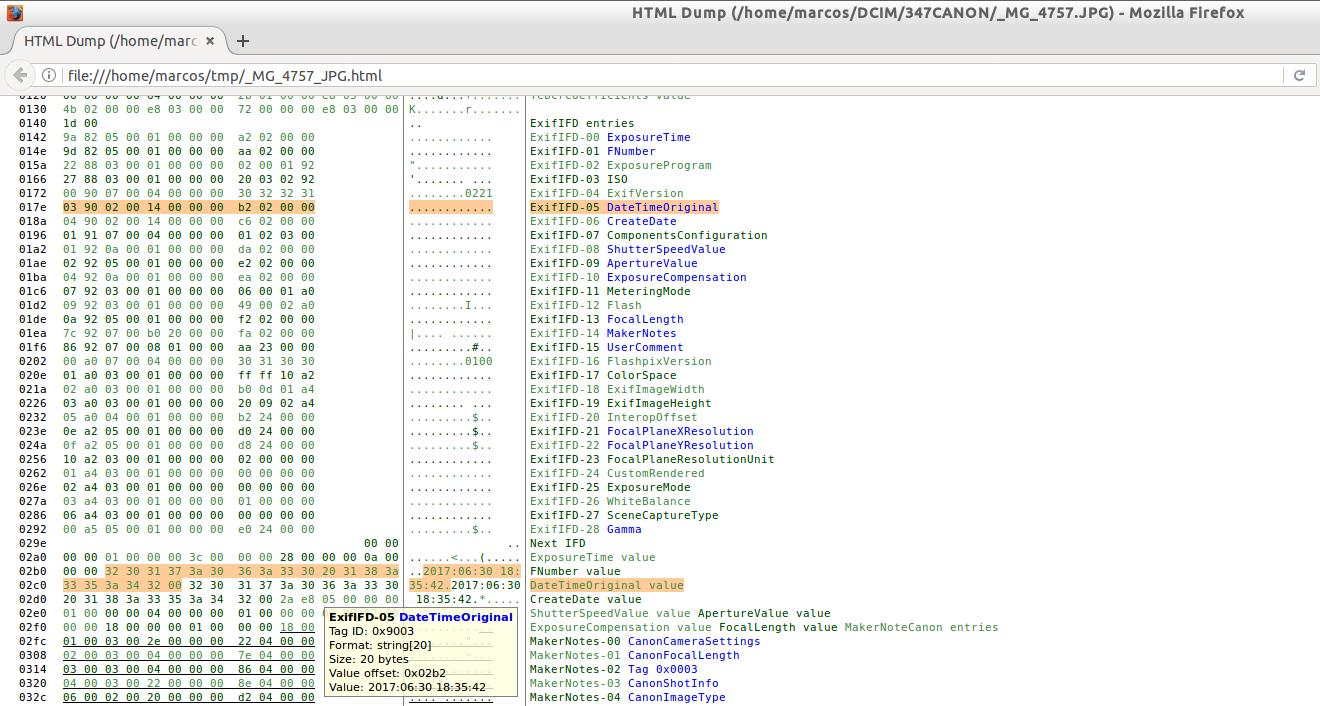This screenshot has width=1320, height=706.
Task: Select the ExifIFD-25 ExposureMode entry
Action: click(x=610, y=488)
